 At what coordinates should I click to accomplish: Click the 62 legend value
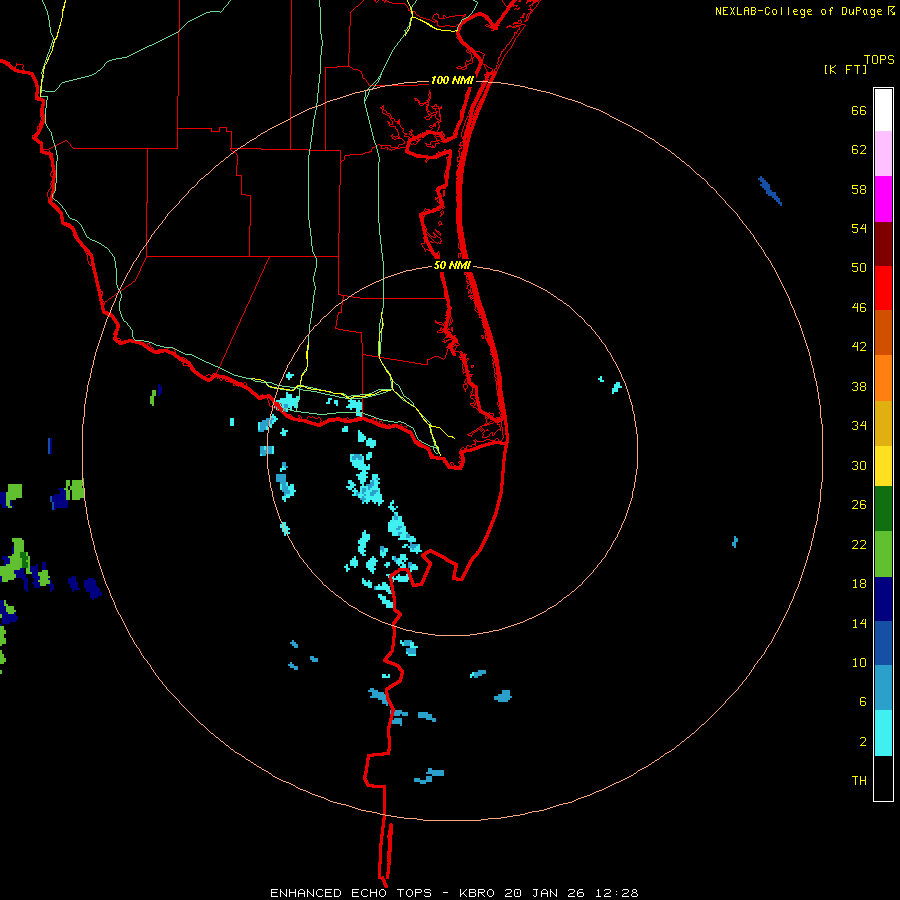pyautogui.click(x=859, y=150)
